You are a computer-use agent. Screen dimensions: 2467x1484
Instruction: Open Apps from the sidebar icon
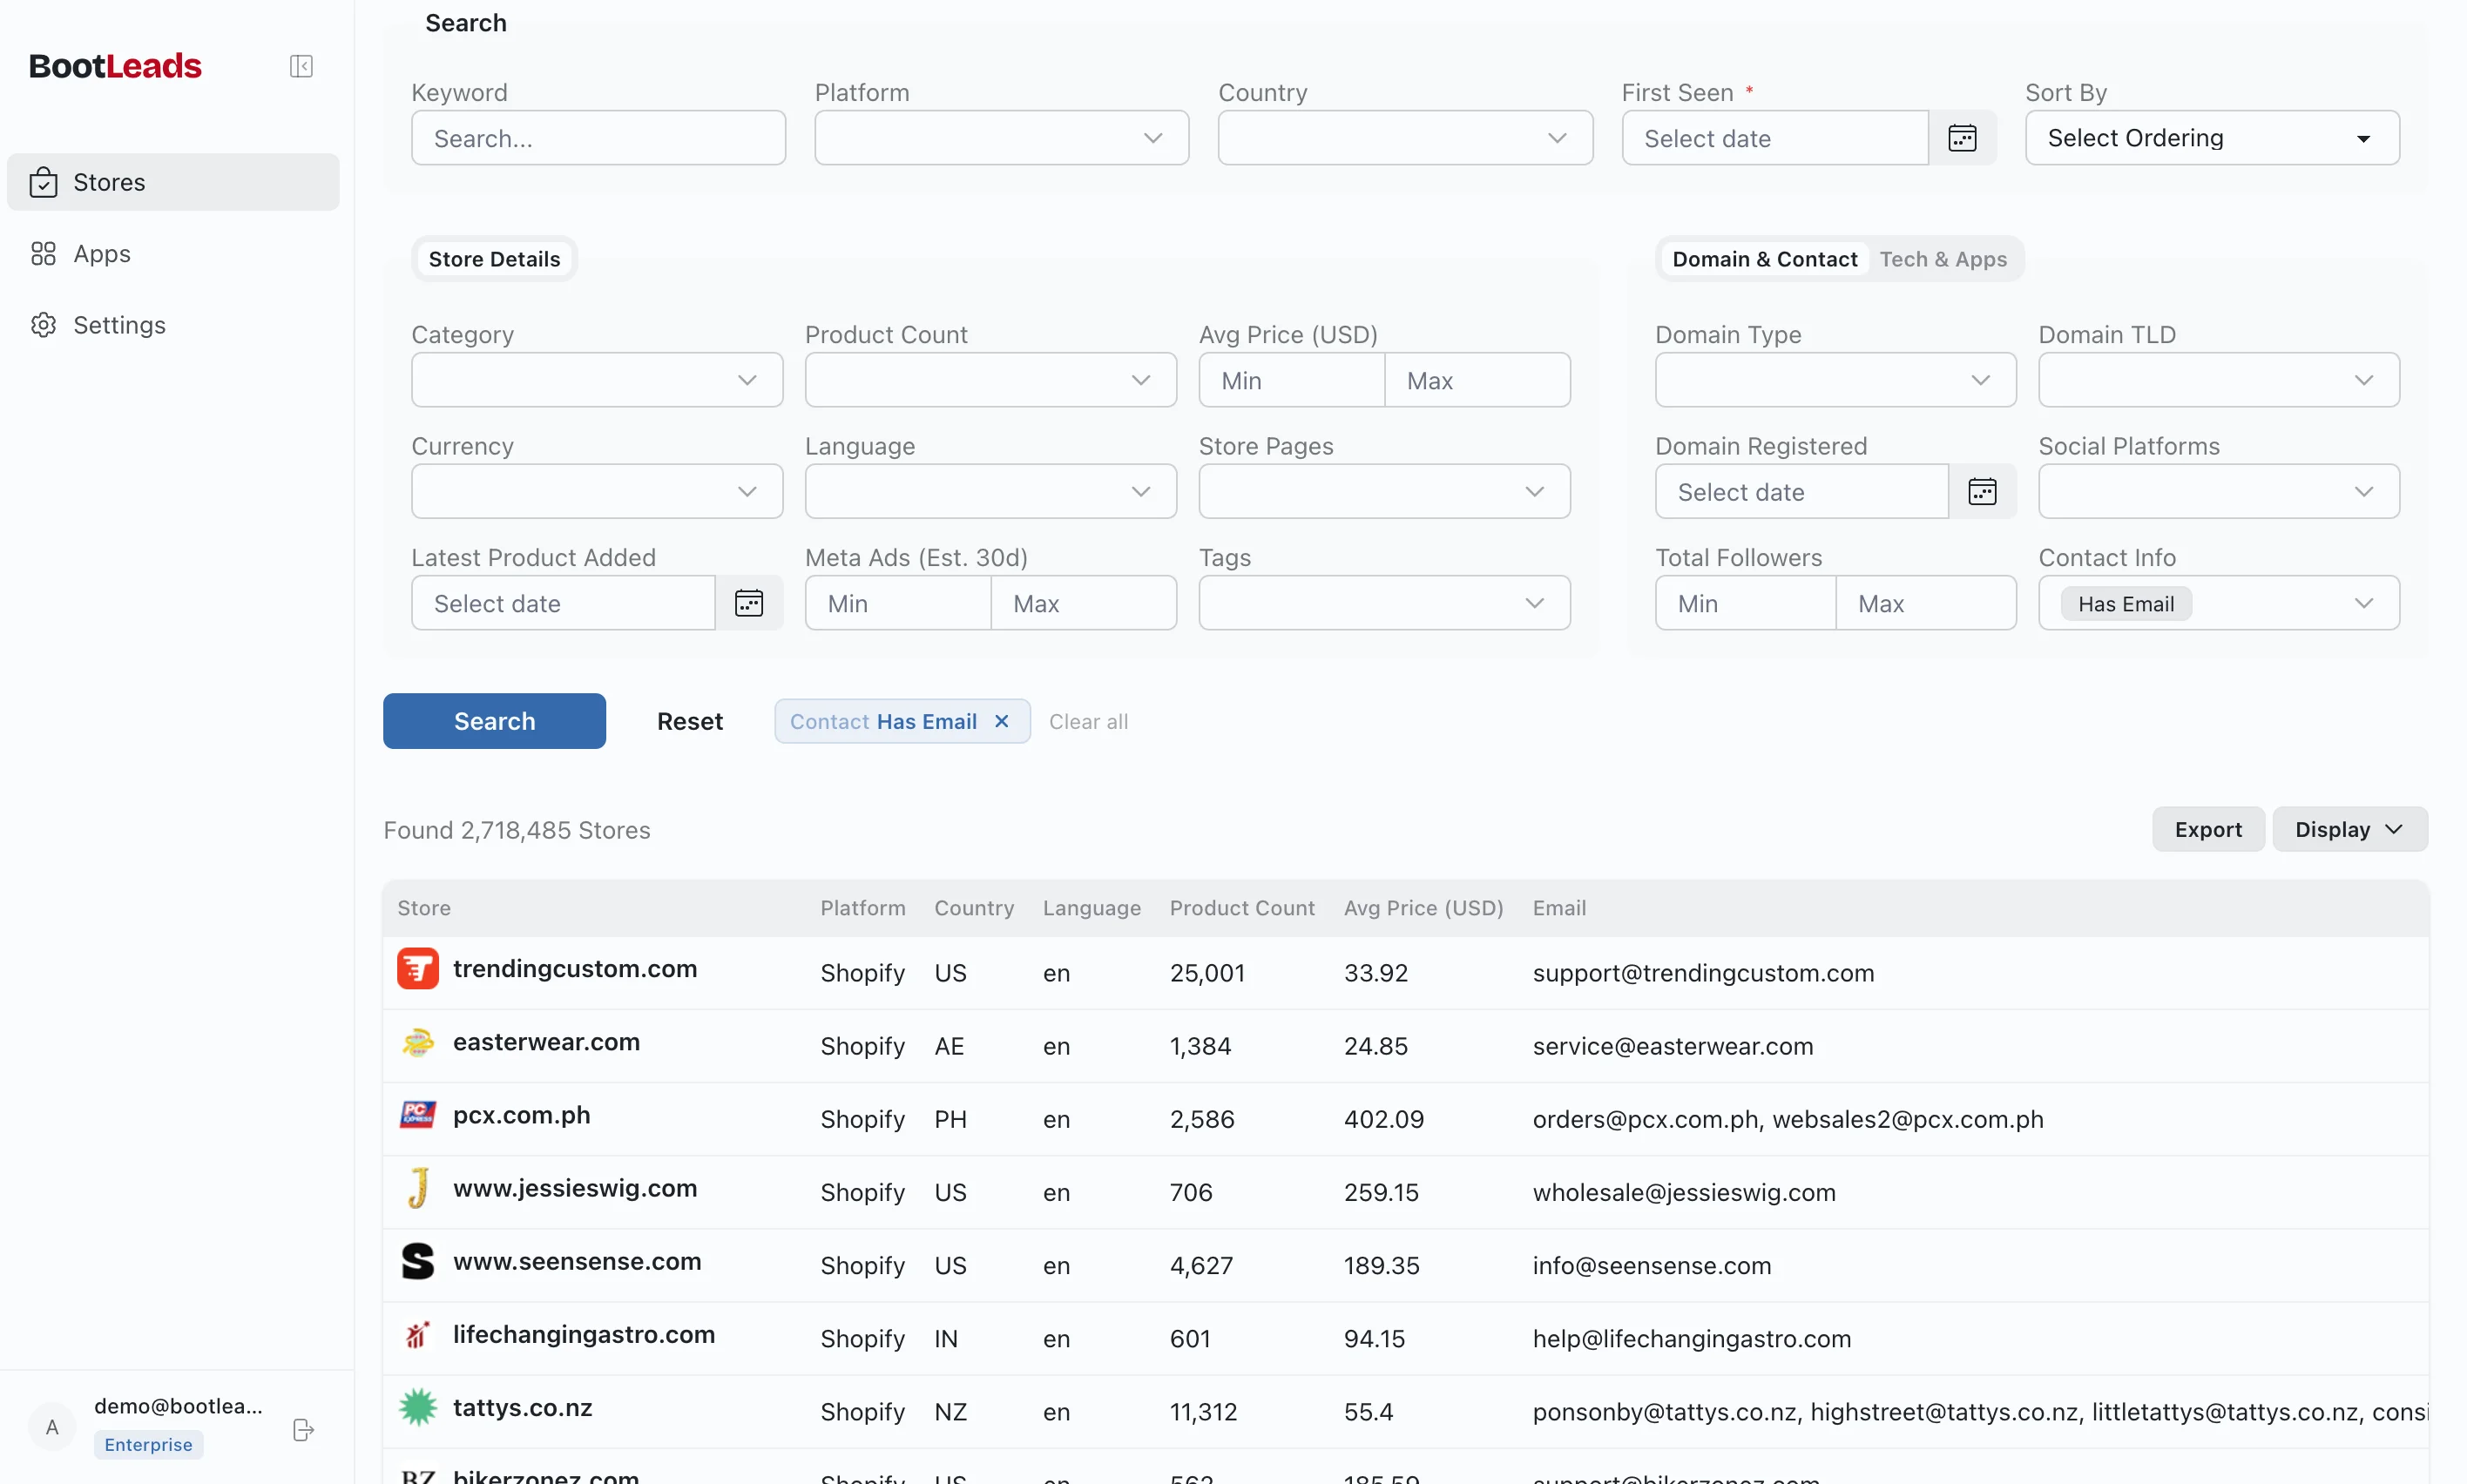(41, 253)
